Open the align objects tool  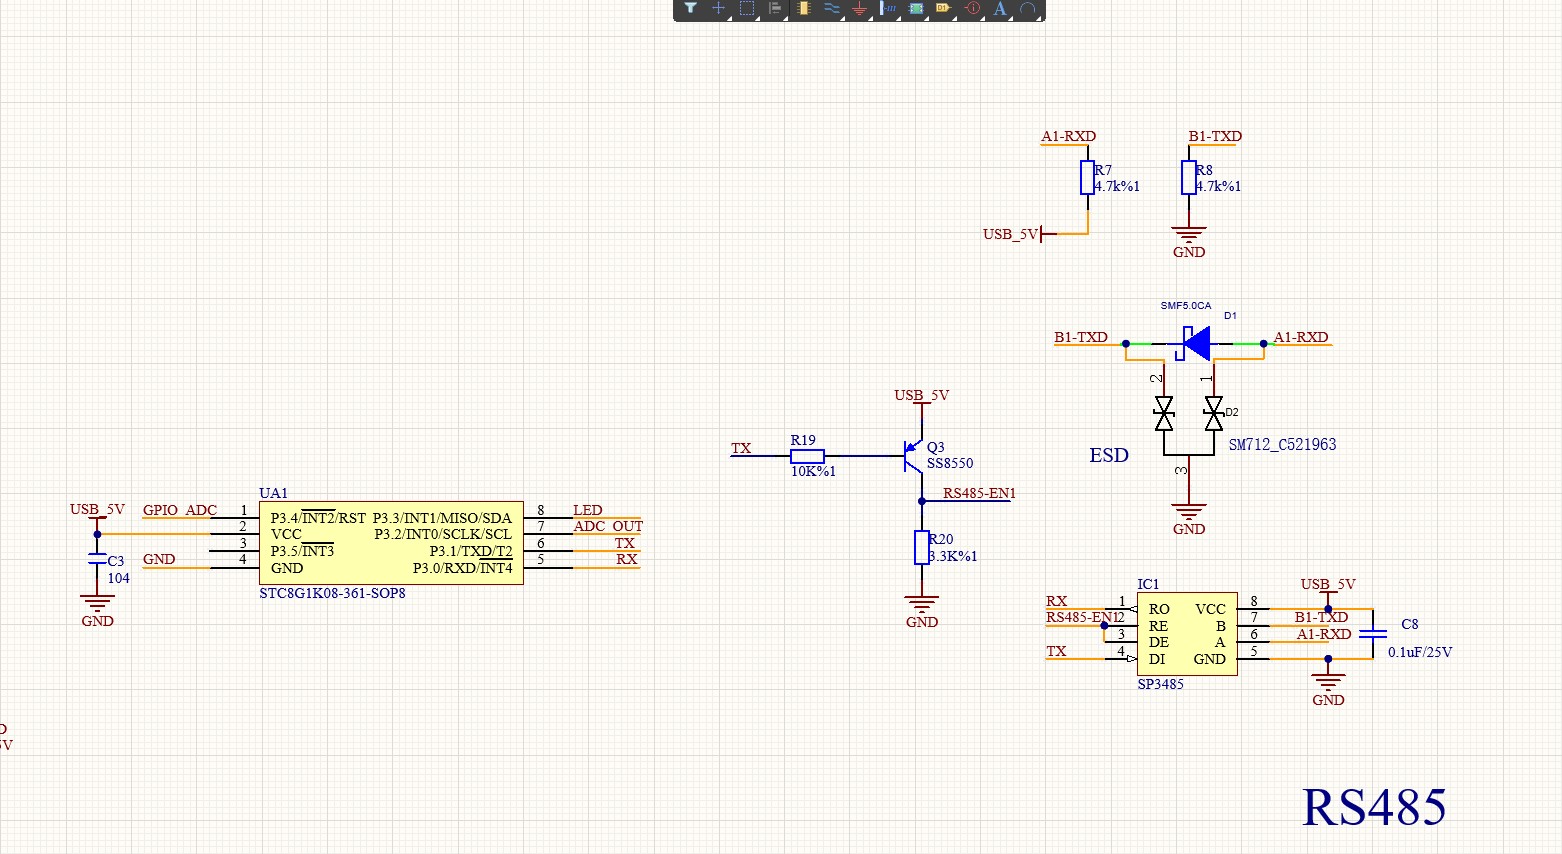tap(774, 8)
